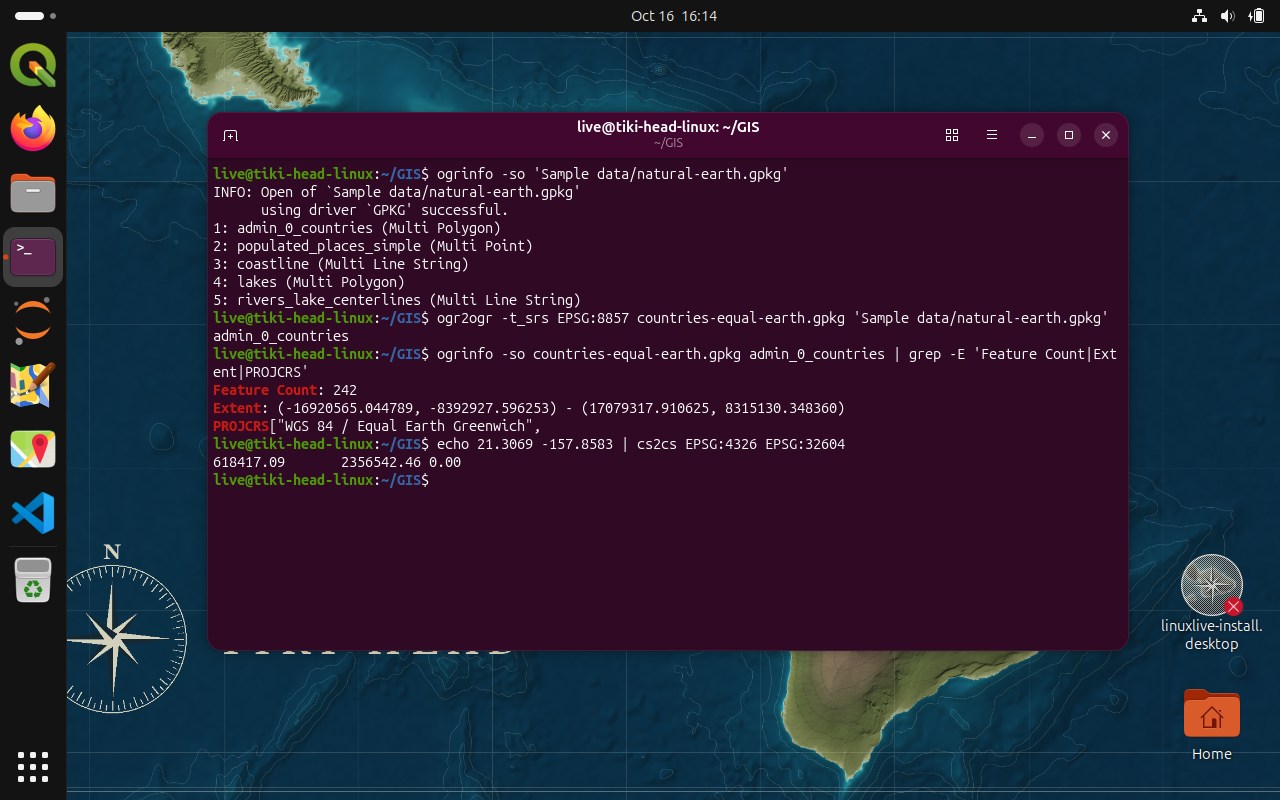Maximize the terminal window
Viewport: 1280px width, 800px height.
(x=1068, y=135)
